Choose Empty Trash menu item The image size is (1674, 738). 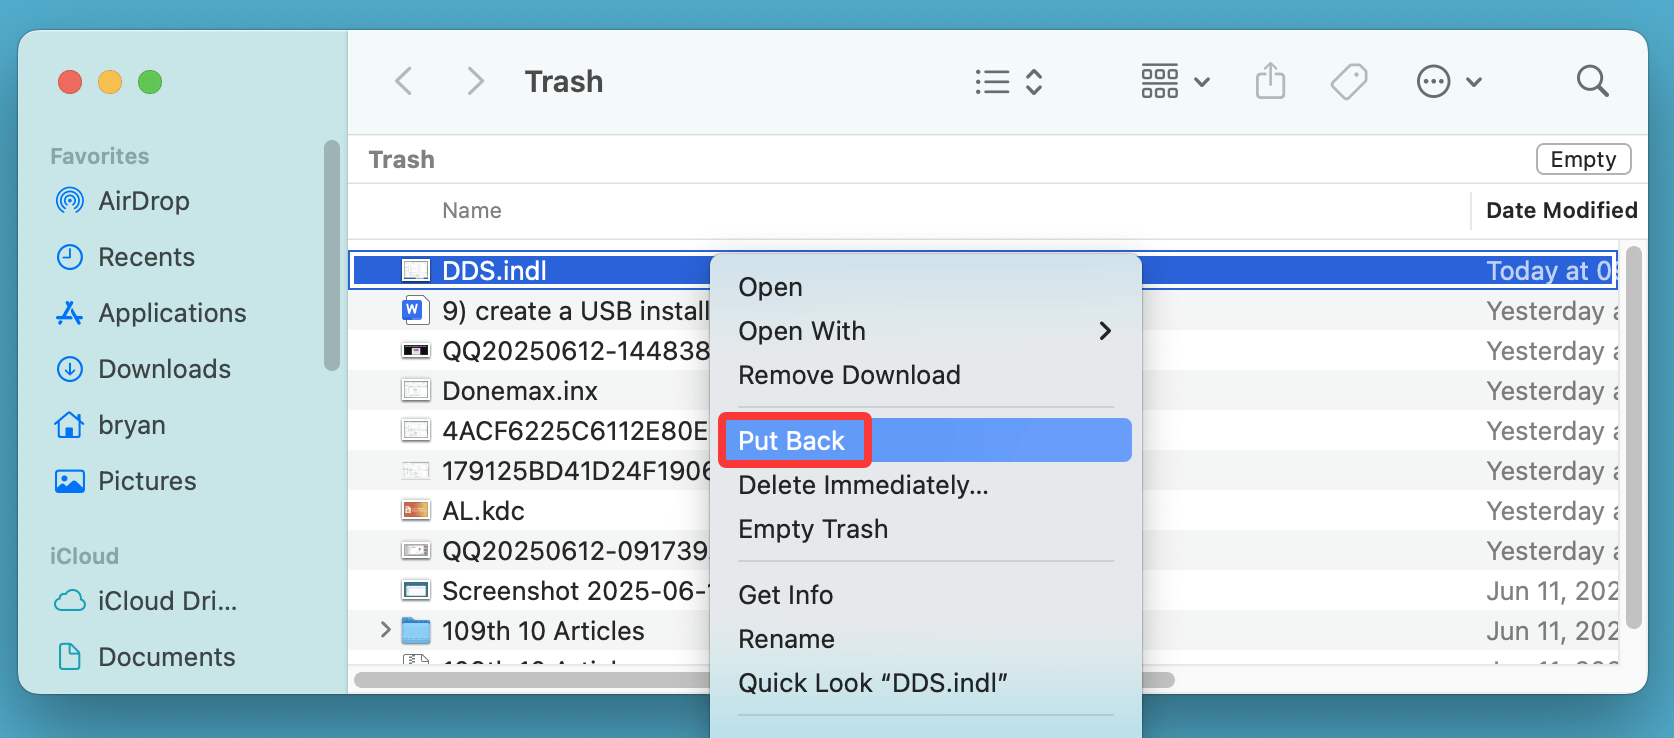point(925,529)
